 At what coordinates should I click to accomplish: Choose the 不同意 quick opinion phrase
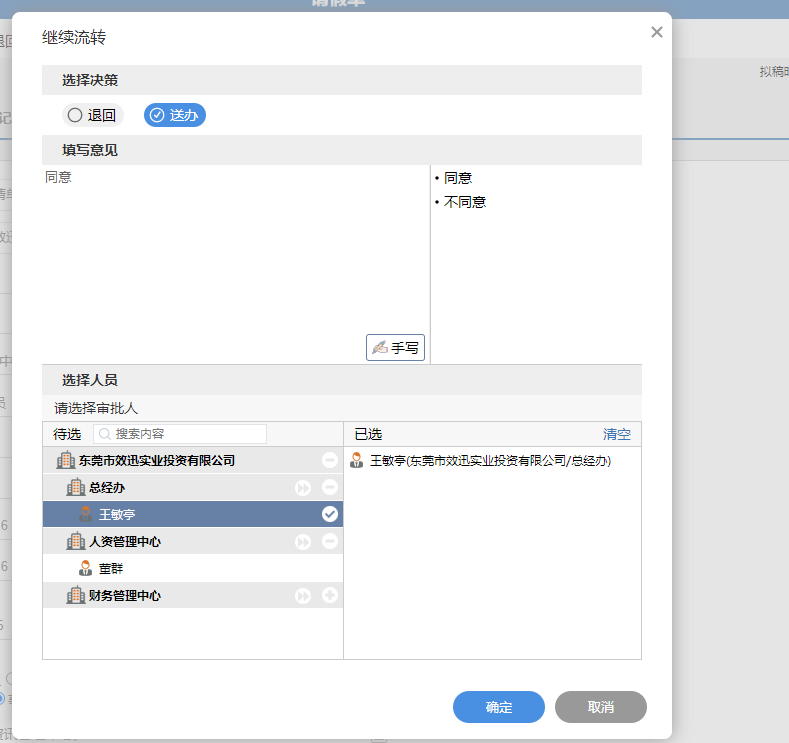click(x=464, y=202)
